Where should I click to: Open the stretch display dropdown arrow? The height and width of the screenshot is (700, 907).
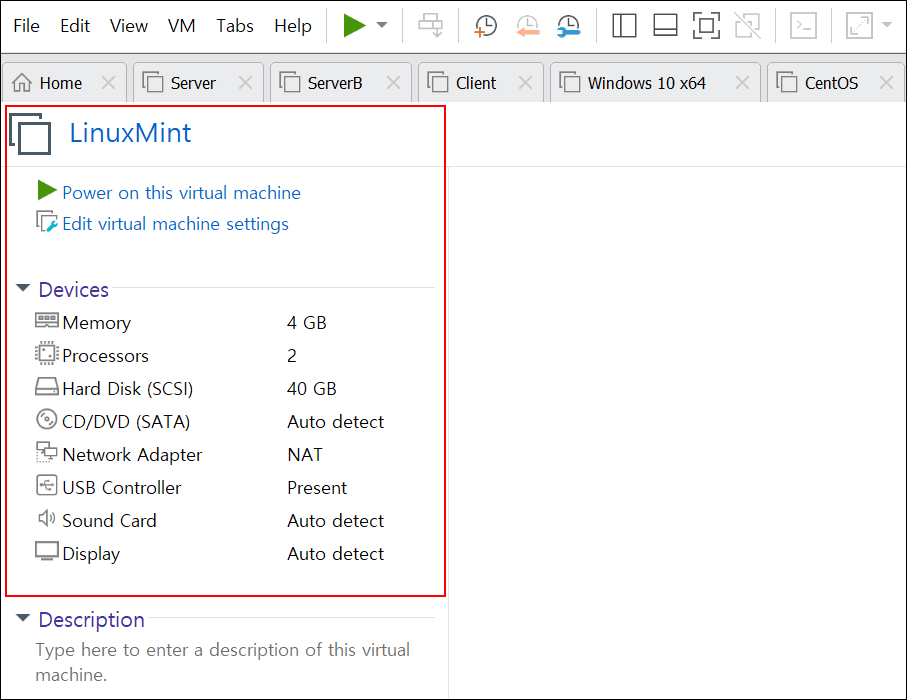pyautogui.click(x=887, y=25)
